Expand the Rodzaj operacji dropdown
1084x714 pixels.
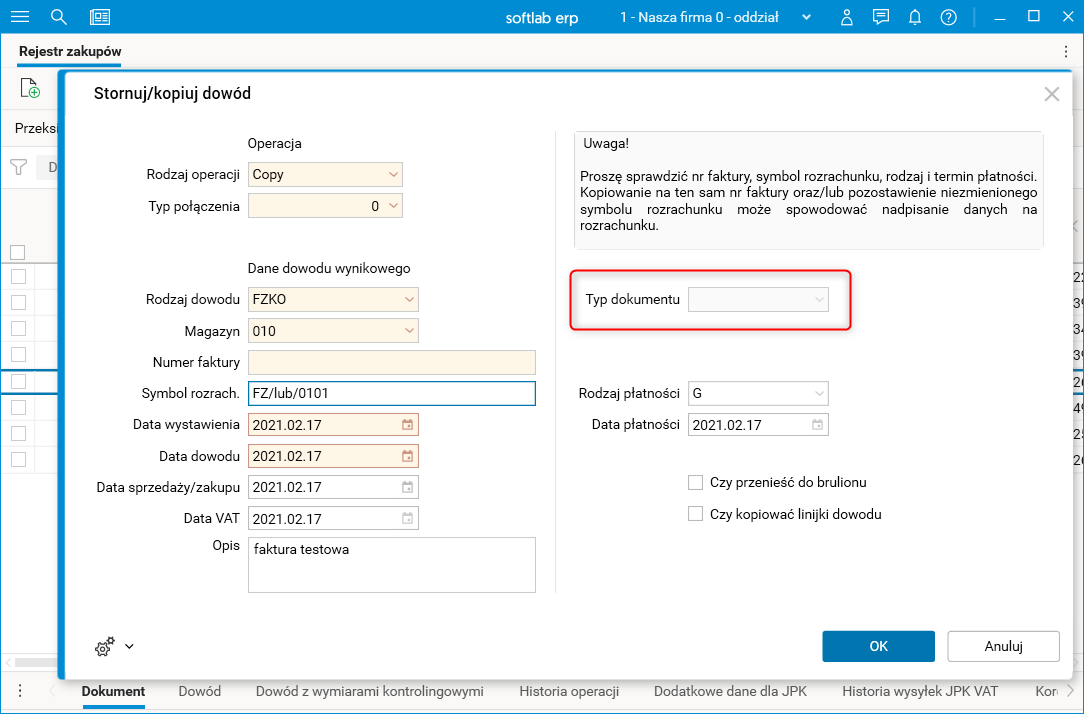pyautogui.click(x=392, y=174)
